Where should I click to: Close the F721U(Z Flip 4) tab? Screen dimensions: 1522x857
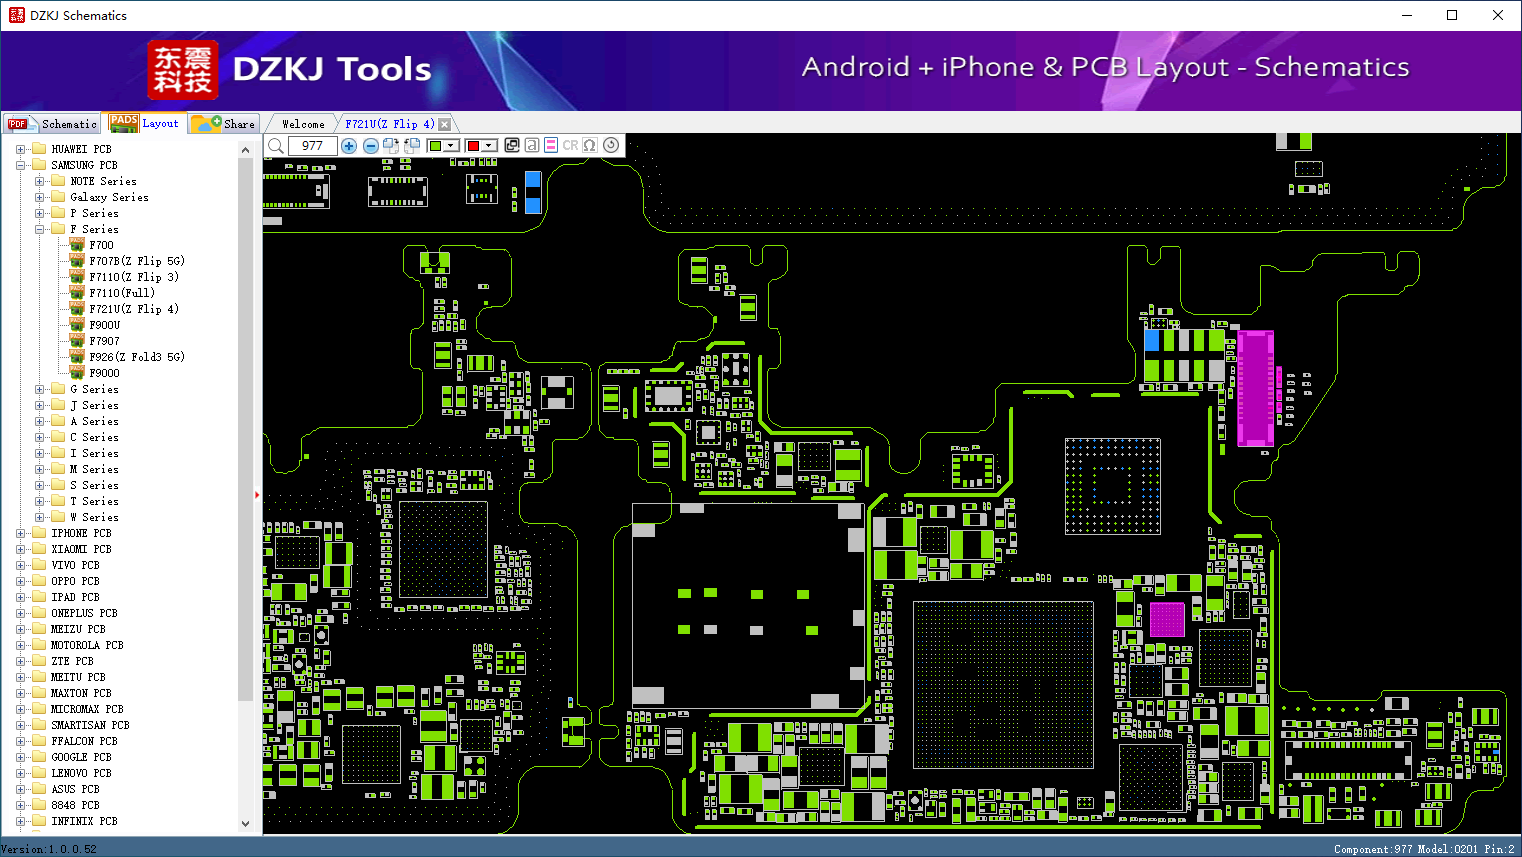pyautogui.click(x=445, y=124)
